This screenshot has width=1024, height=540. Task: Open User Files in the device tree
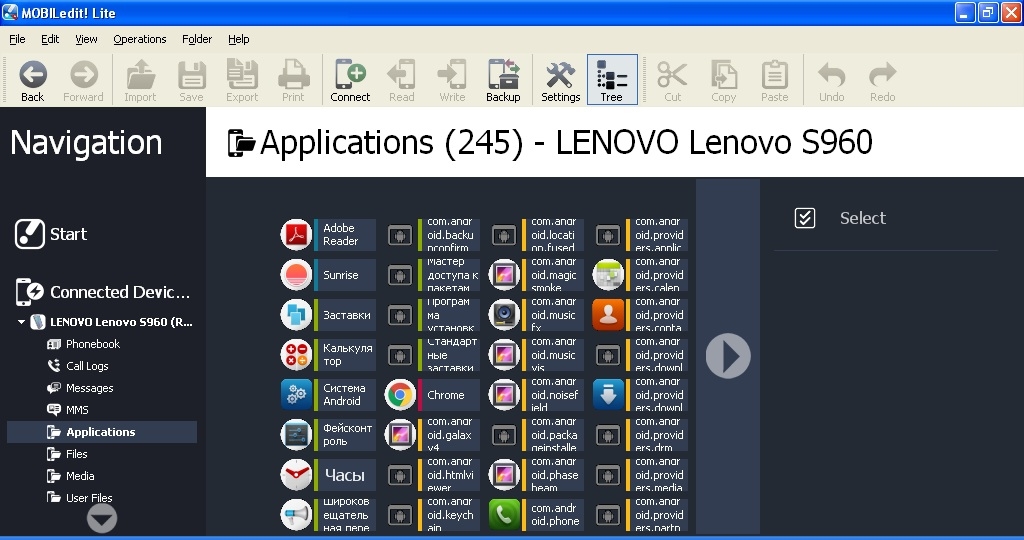click(x=80, y=498)
